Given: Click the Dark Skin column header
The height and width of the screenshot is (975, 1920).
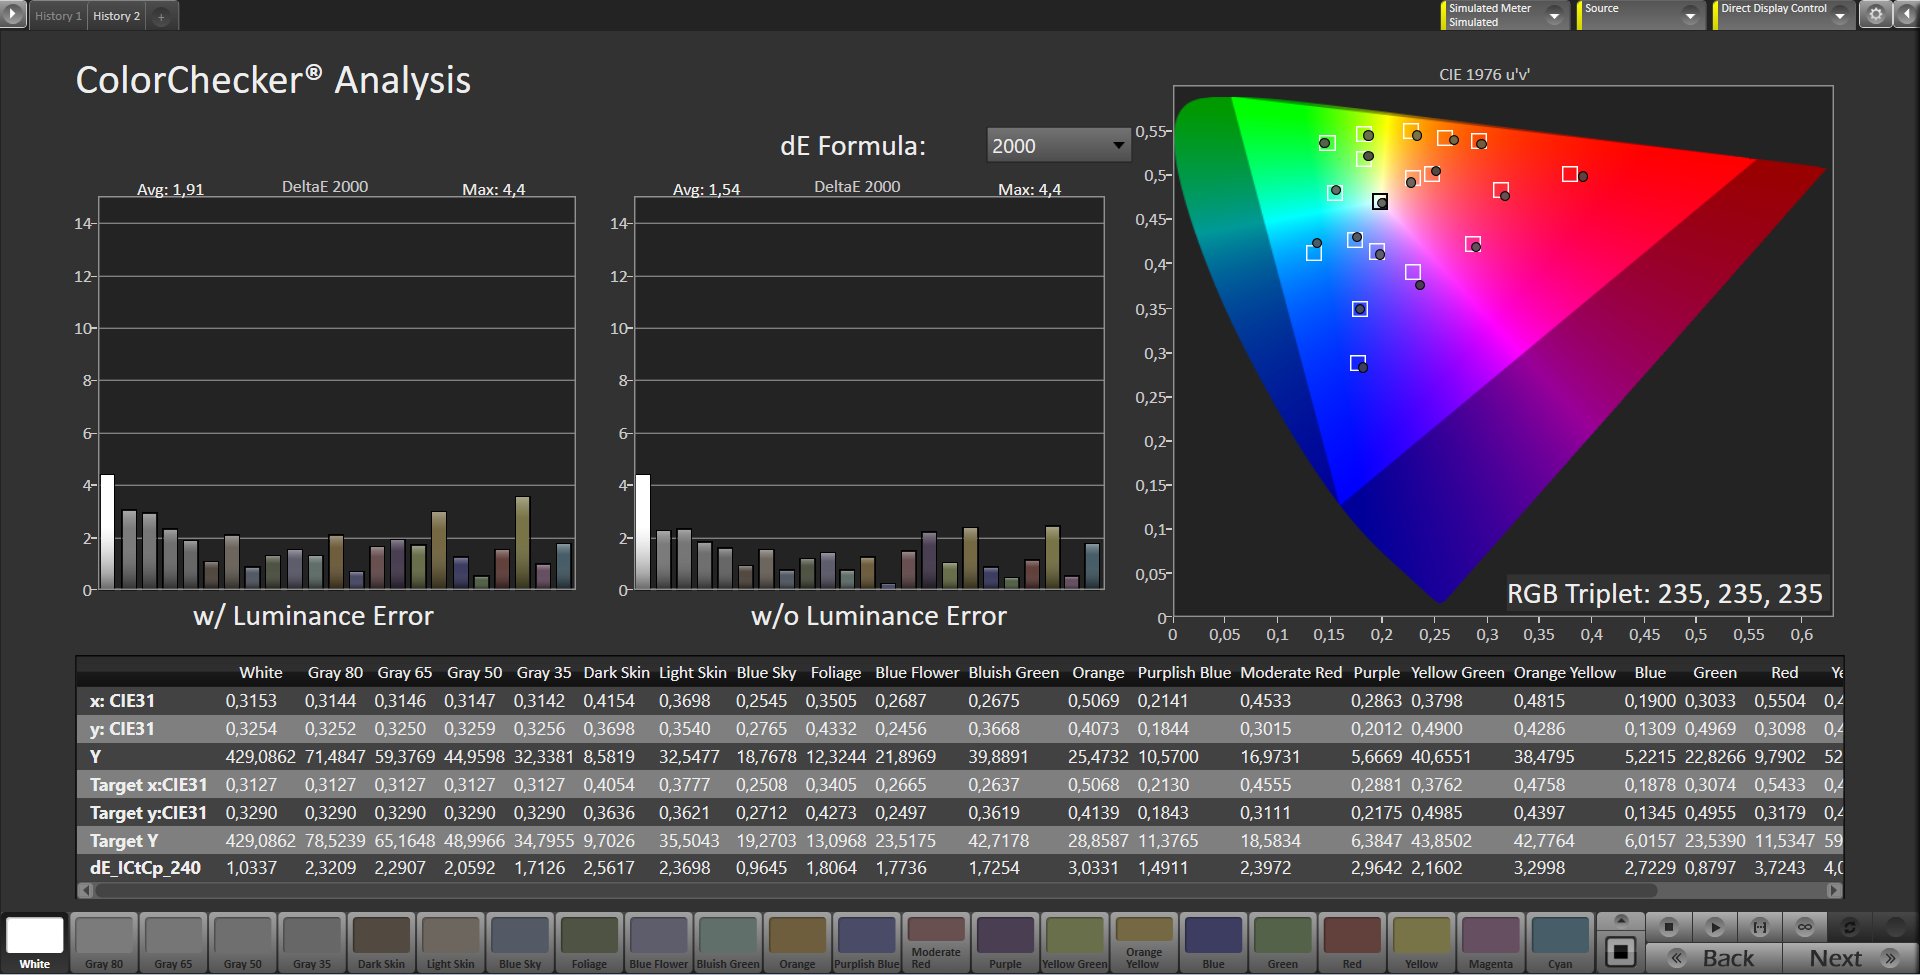Looking at the screenshot, I should (x=616, y=673).
